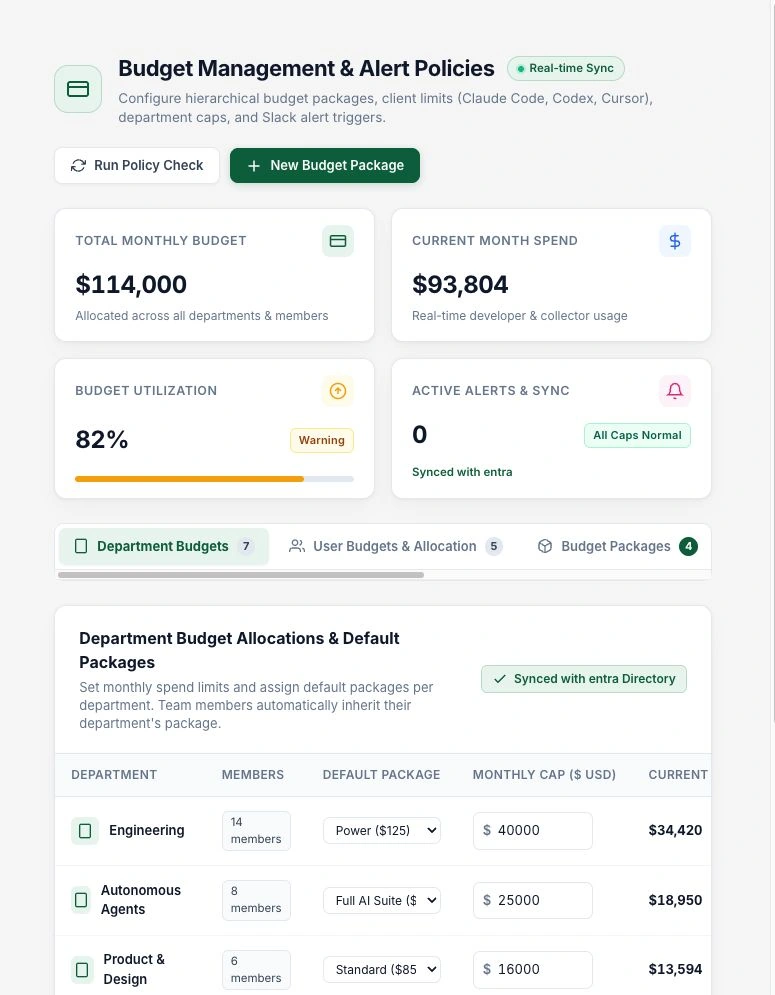
Task: Click the people icon on User Budgets tab
Action: click(x=296, y=546)
